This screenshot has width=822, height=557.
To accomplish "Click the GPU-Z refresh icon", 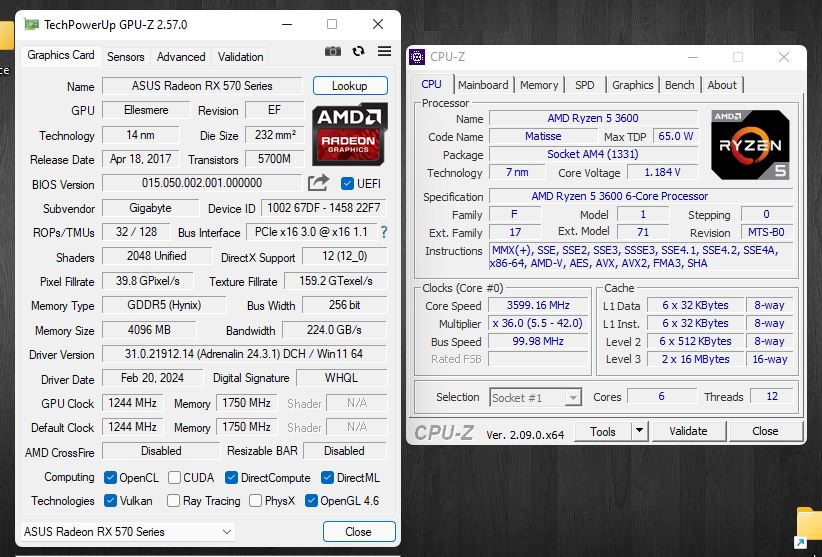I will coord(359,51).
